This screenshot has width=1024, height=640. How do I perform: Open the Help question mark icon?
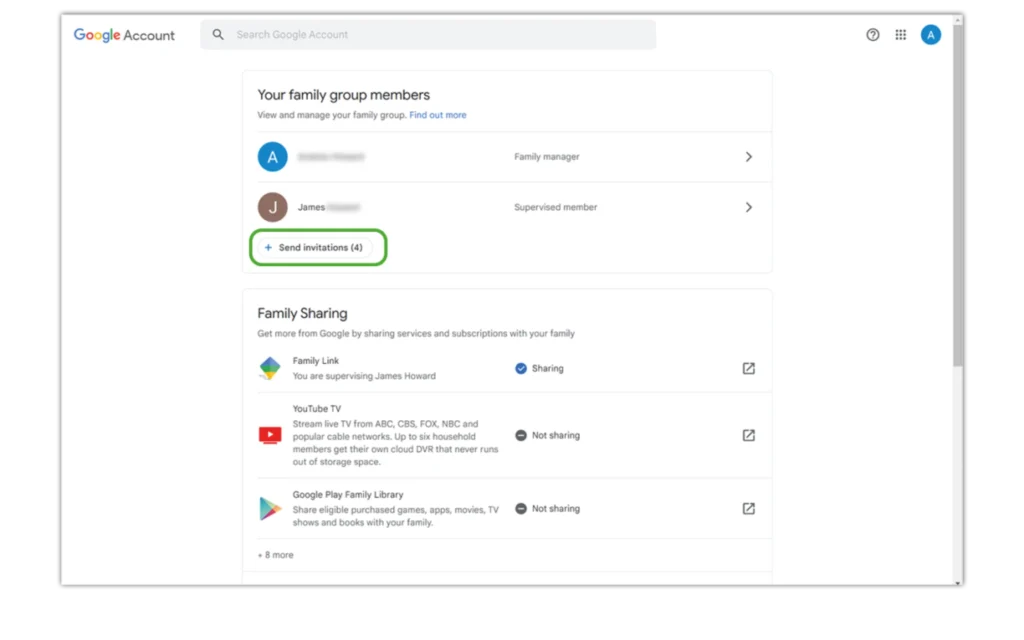872,35
